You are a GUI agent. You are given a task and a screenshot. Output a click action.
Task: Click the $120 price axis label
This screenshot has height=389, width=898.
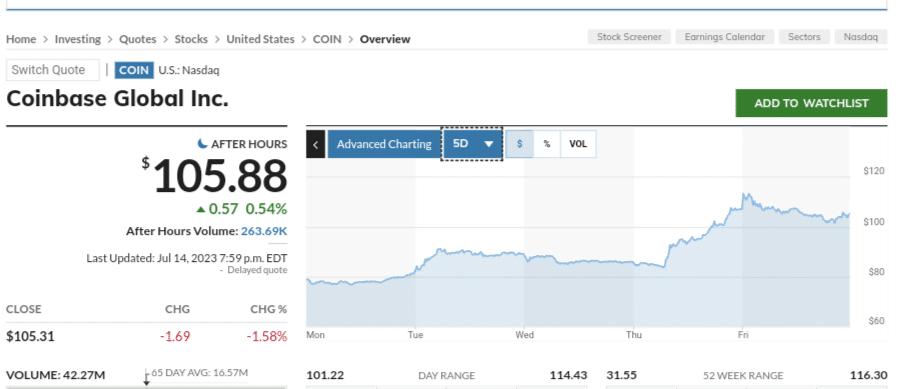click(874, 171)
